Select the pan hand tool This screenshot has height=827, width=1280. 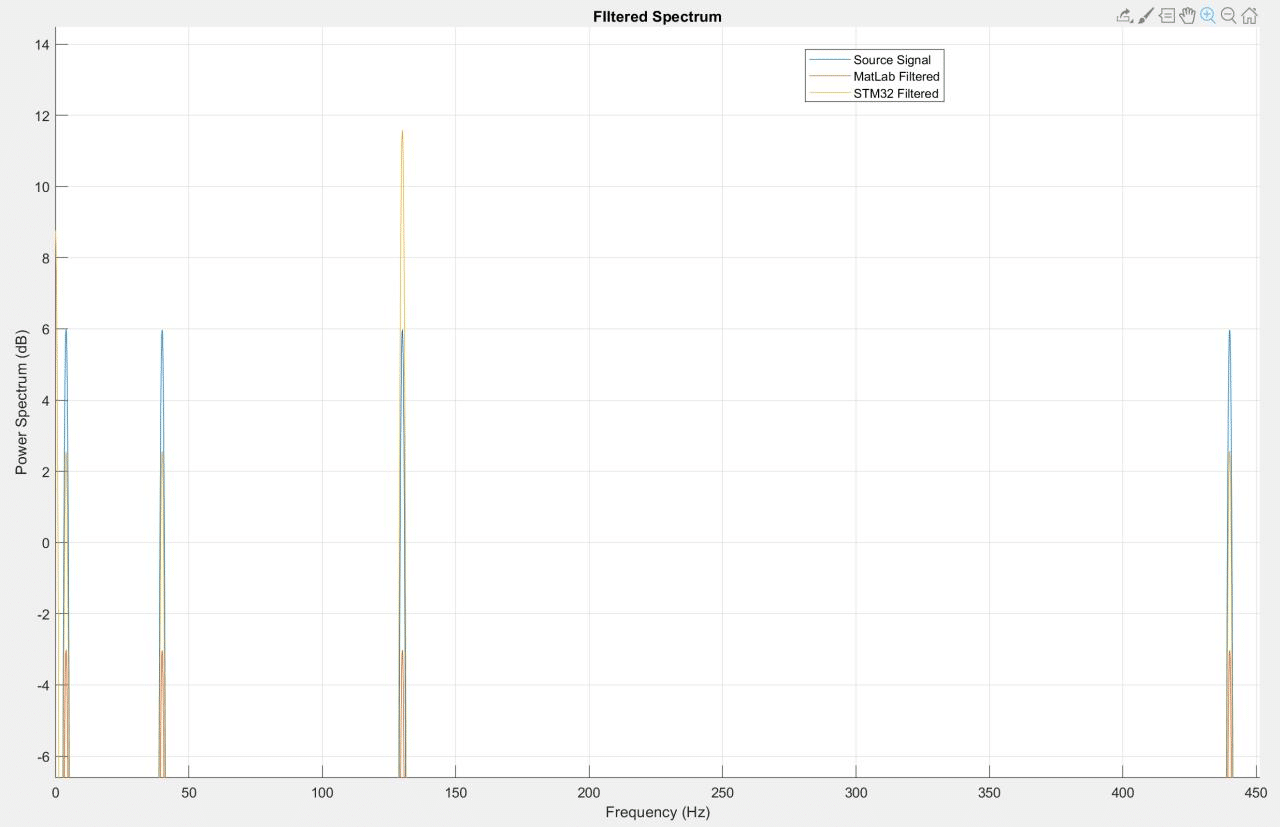(1187, 16)
